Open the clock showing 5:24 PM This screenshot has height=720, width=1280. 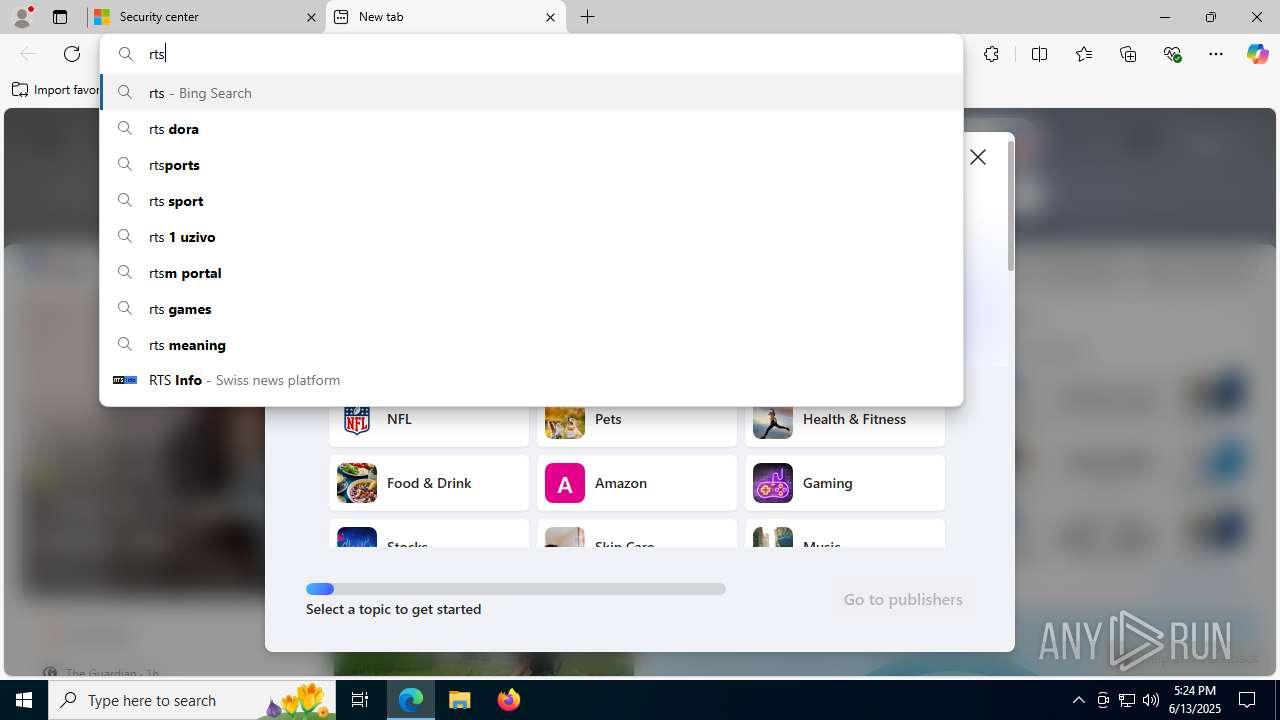(x=1194, y=700)
